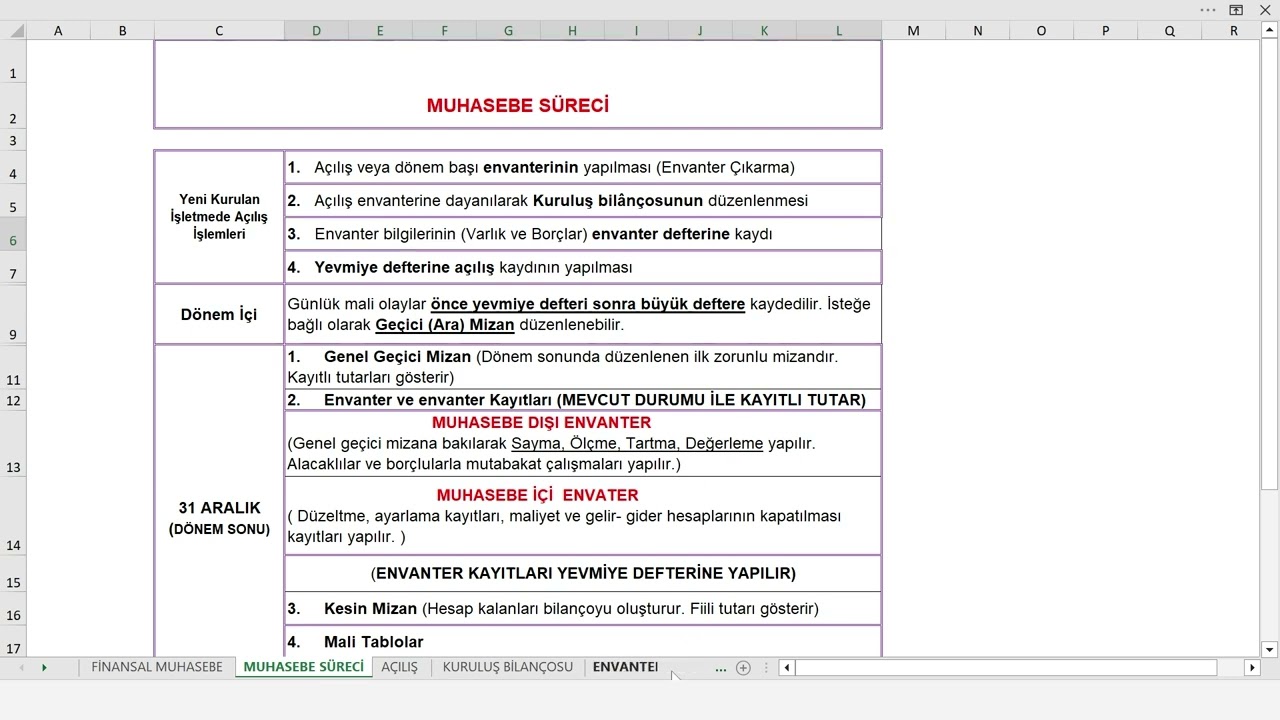Click horizontal scrollbar left arrow

tap(787, 668)
